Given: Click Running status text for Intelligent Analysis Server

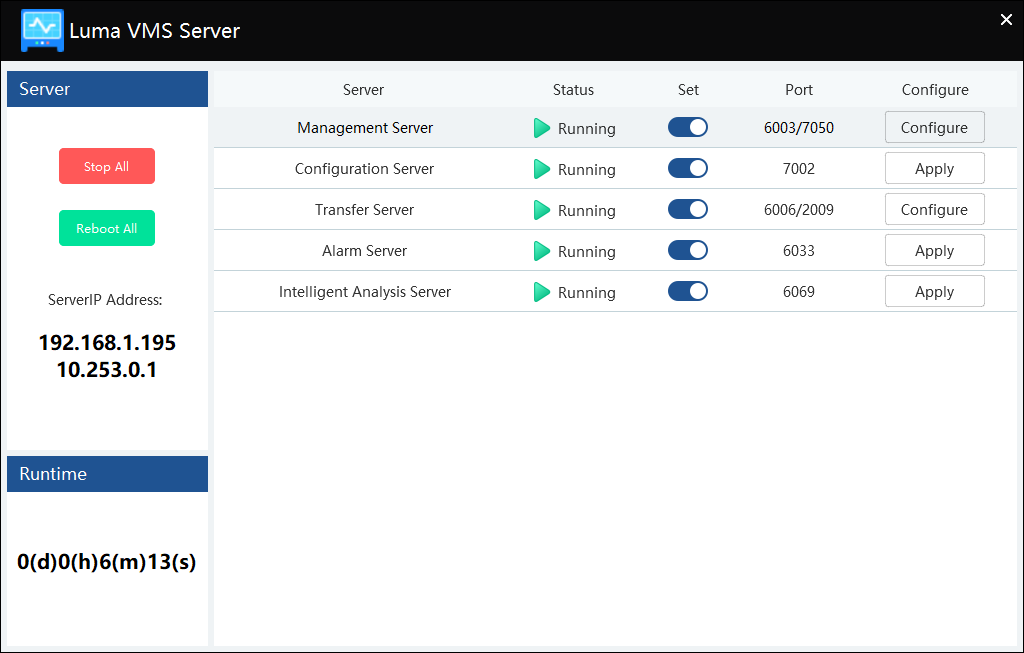Looking at the screenshot, I should 586,293.
